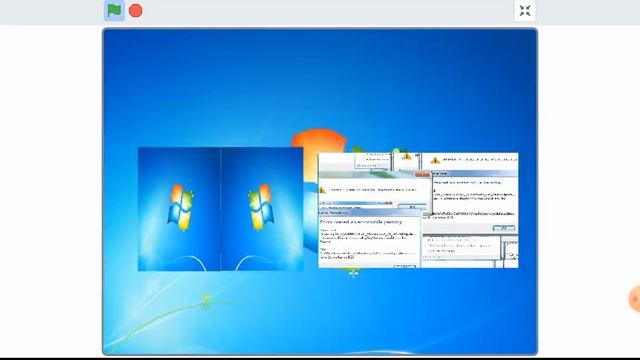Close the middle warning dialog with the red X
The width and height of the screenshot is (640, 360).
point(423,174)
